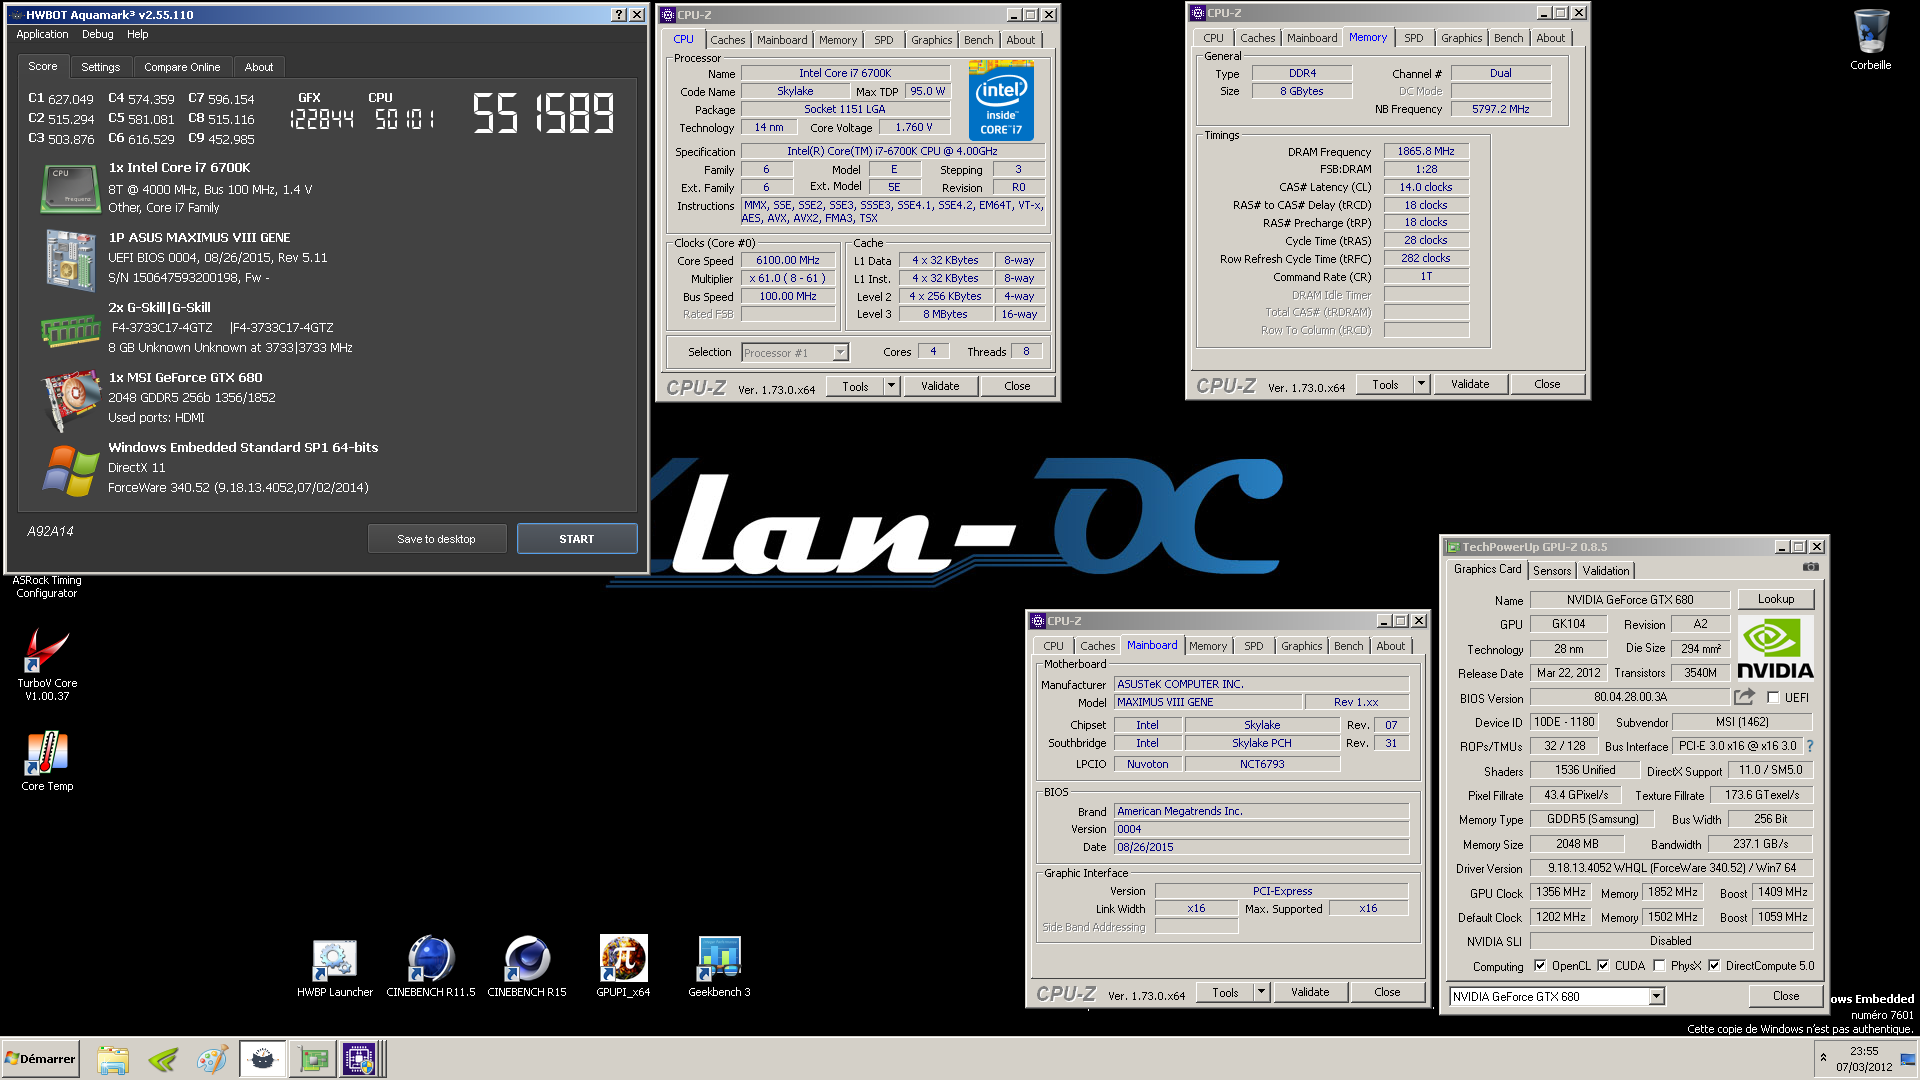This screenshot has width=1920, height=1080.
Task: Launch the TurboV Core desktop shortcut
Action: tap(46, 663)
